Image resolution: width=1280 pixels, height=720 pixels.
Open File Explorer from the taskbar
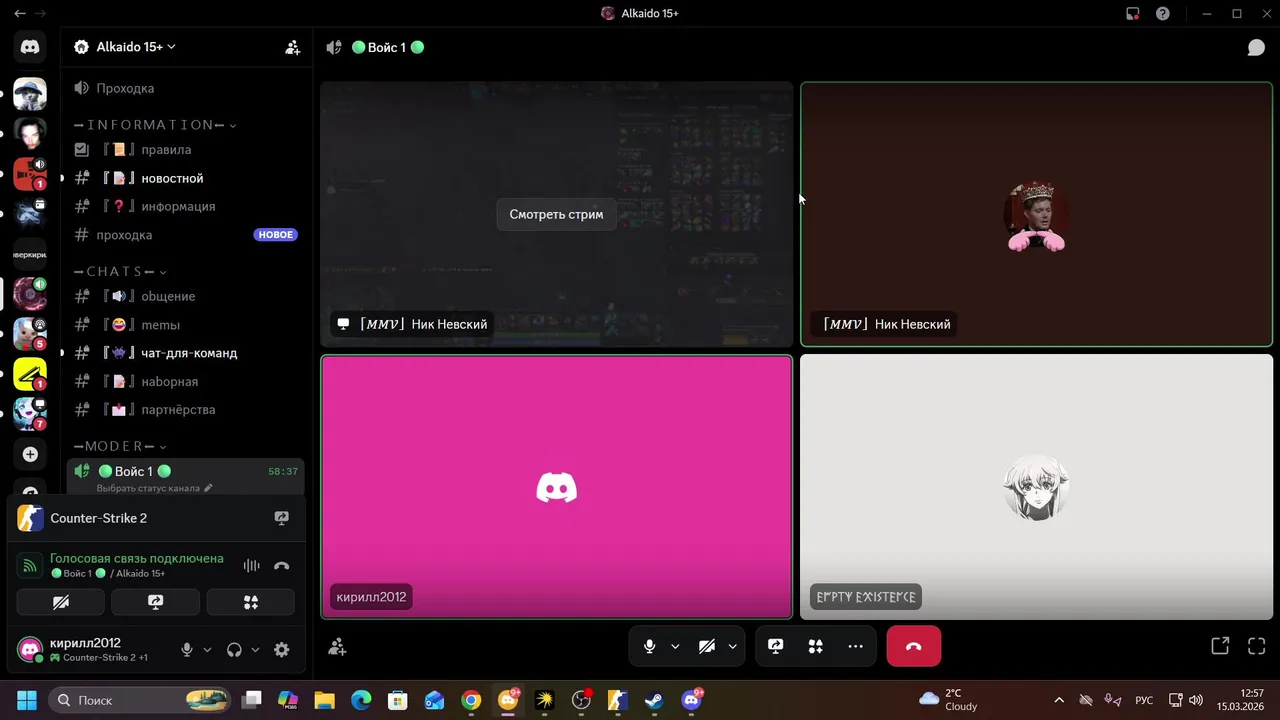click(x=324, y=700)
